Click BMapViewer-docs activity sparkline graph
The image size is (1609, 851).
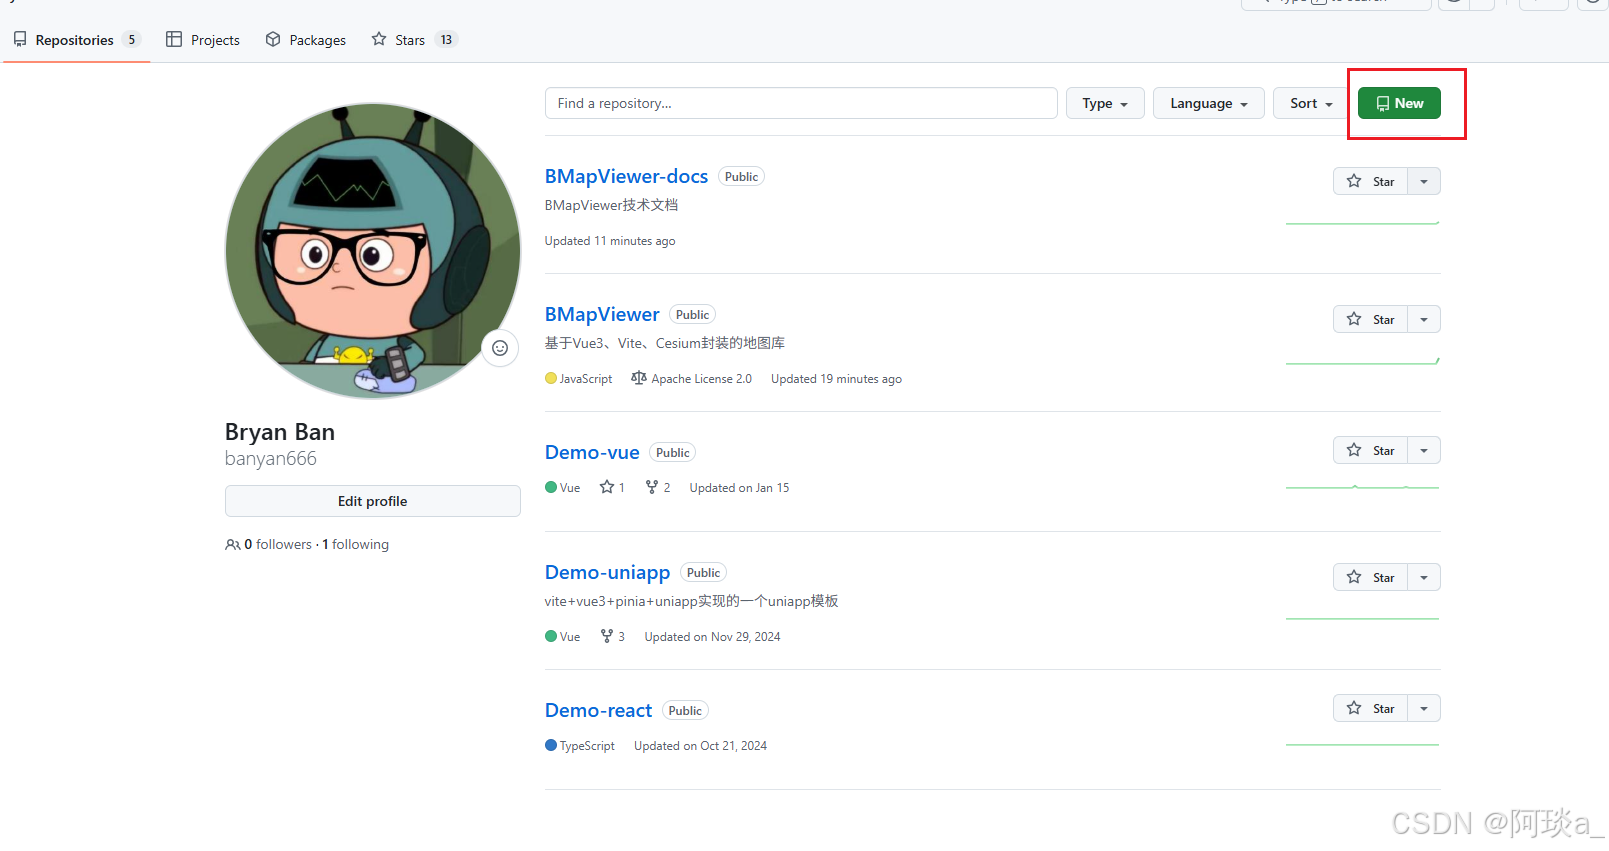1363,222
